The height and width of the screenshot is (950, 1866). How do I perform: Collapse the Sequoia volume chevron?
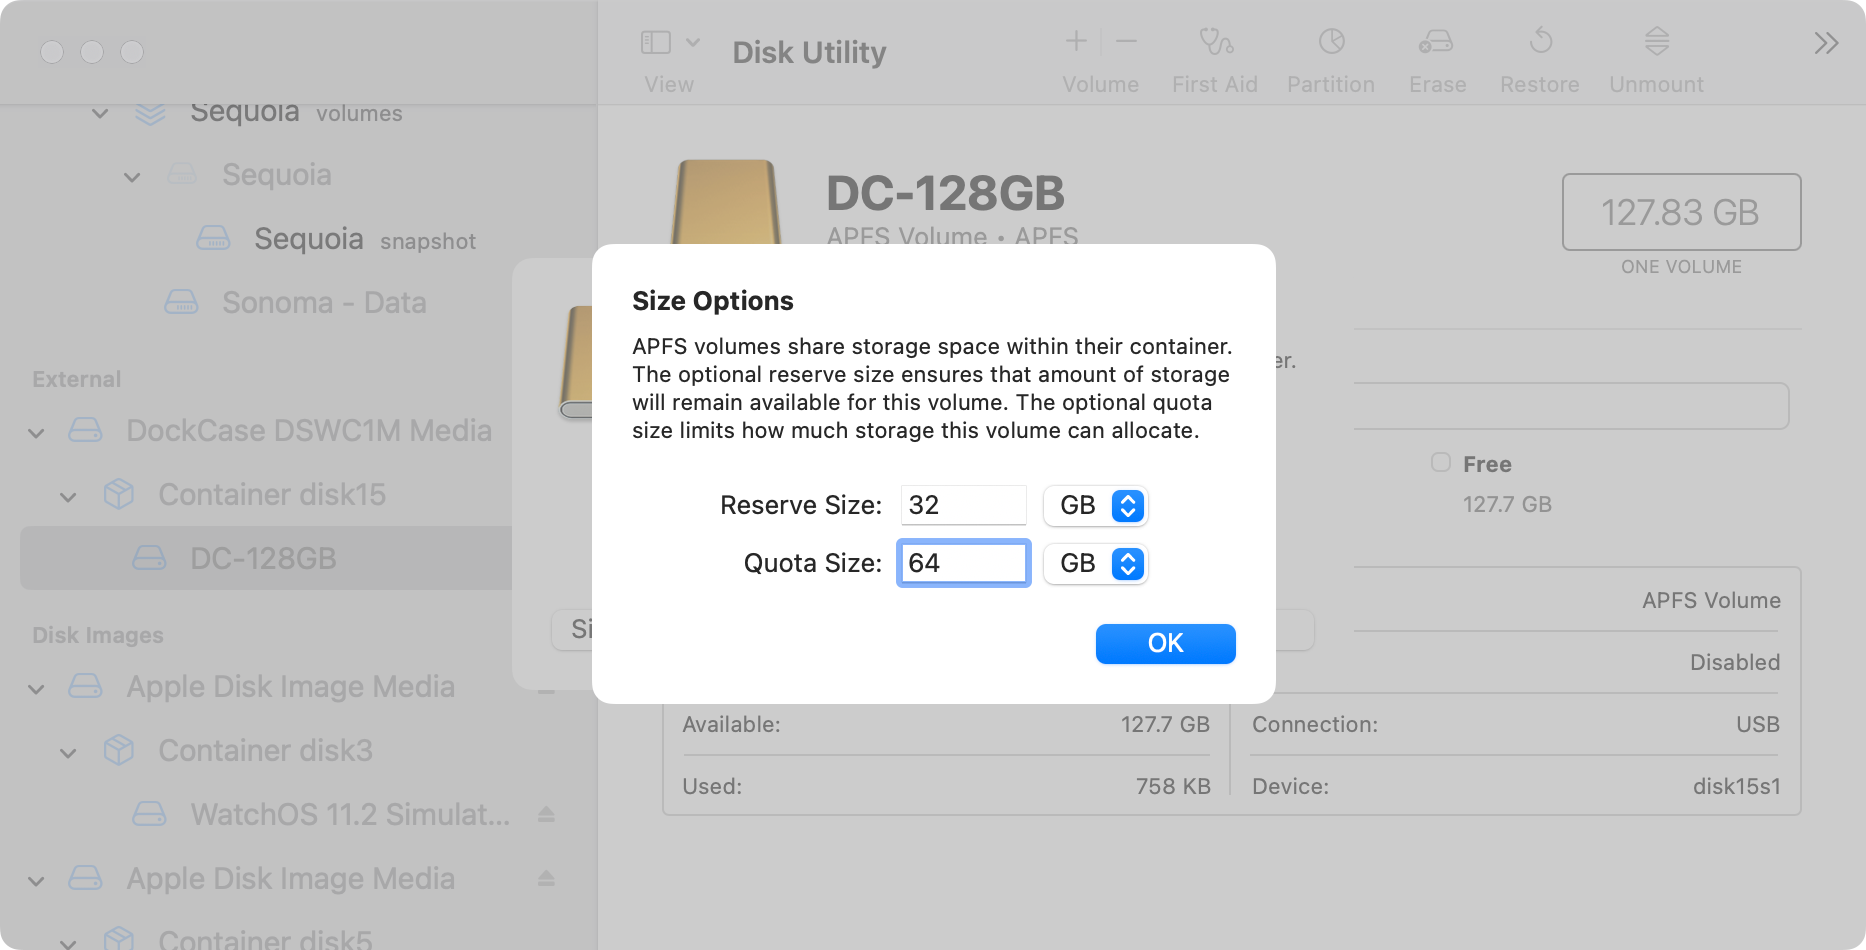pos(132,177)
